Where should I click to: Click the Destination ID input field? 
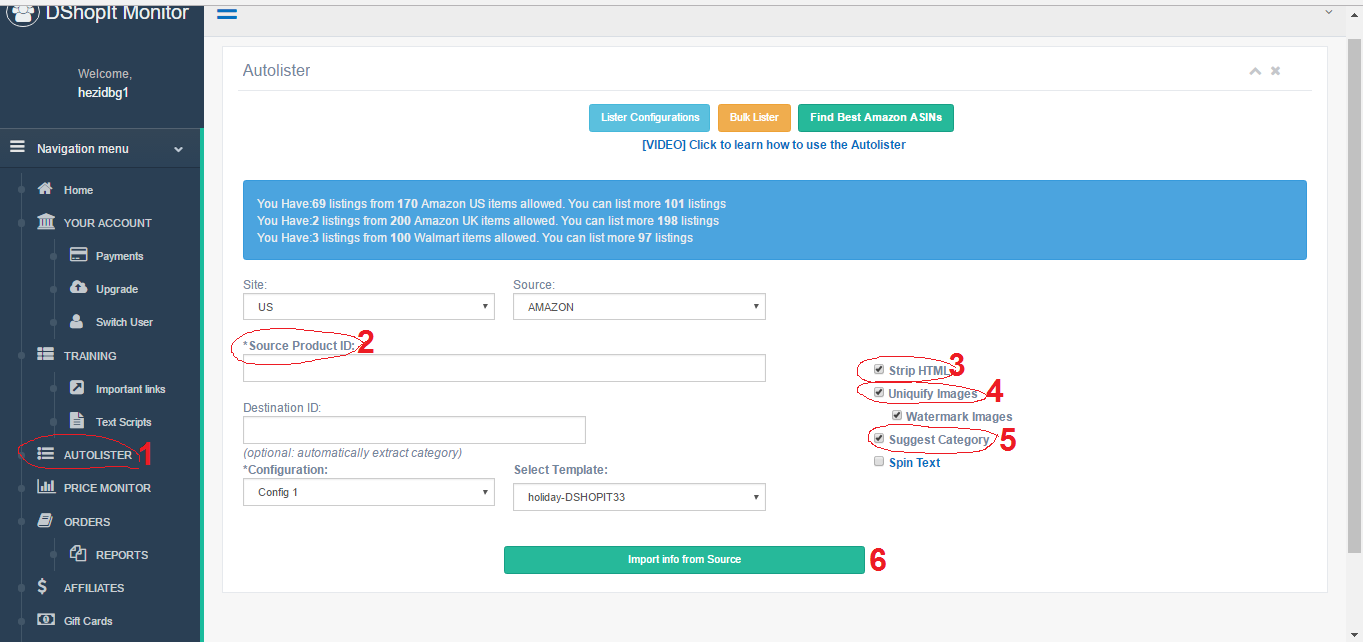coord(414,430)
